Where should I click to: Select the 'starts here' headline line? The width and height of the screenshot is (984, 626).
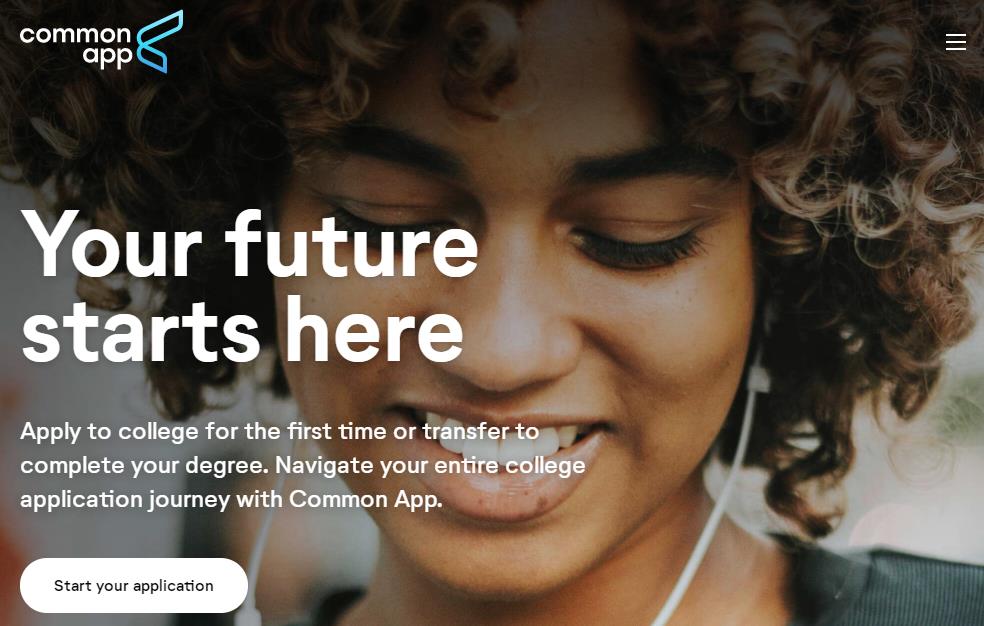(x=242, y=330)
